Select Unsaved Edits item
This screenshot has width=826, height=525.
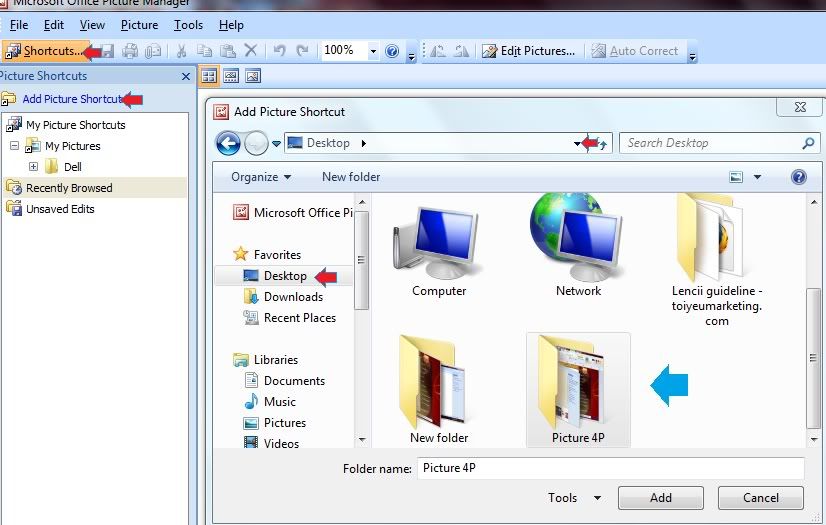click(60, 209)
